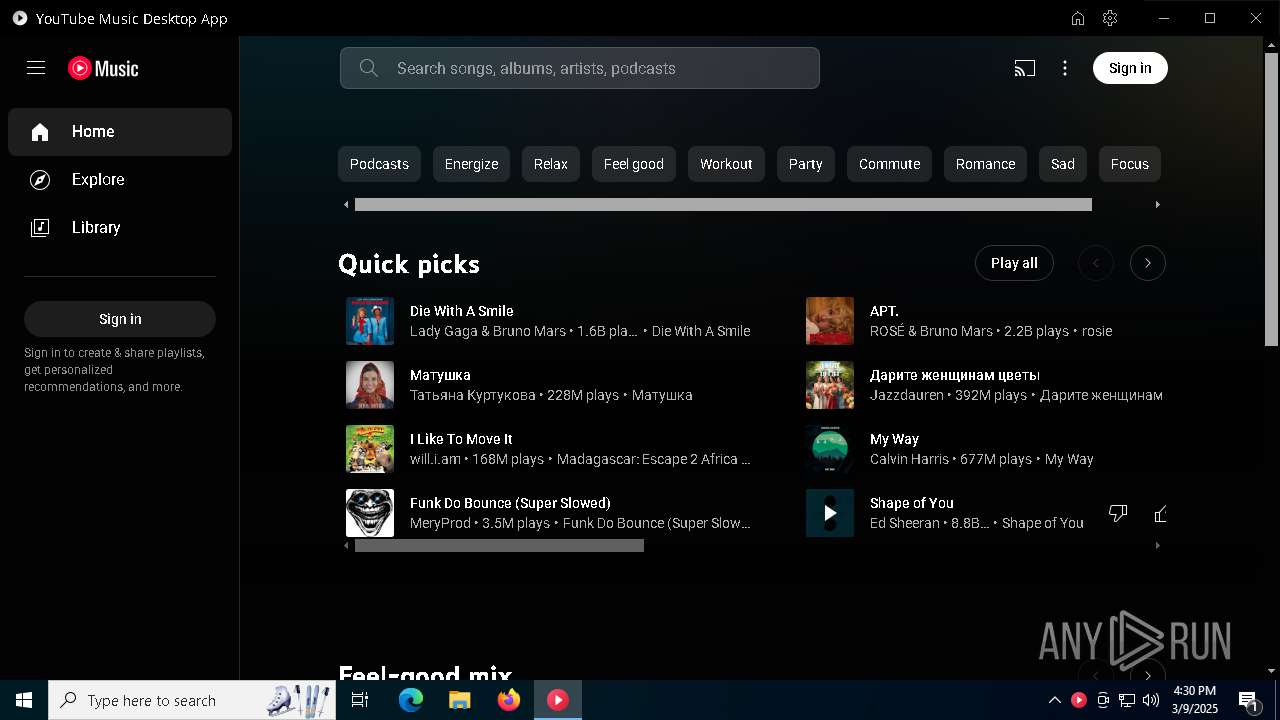Open title bar settings gear

[1110, 18]
